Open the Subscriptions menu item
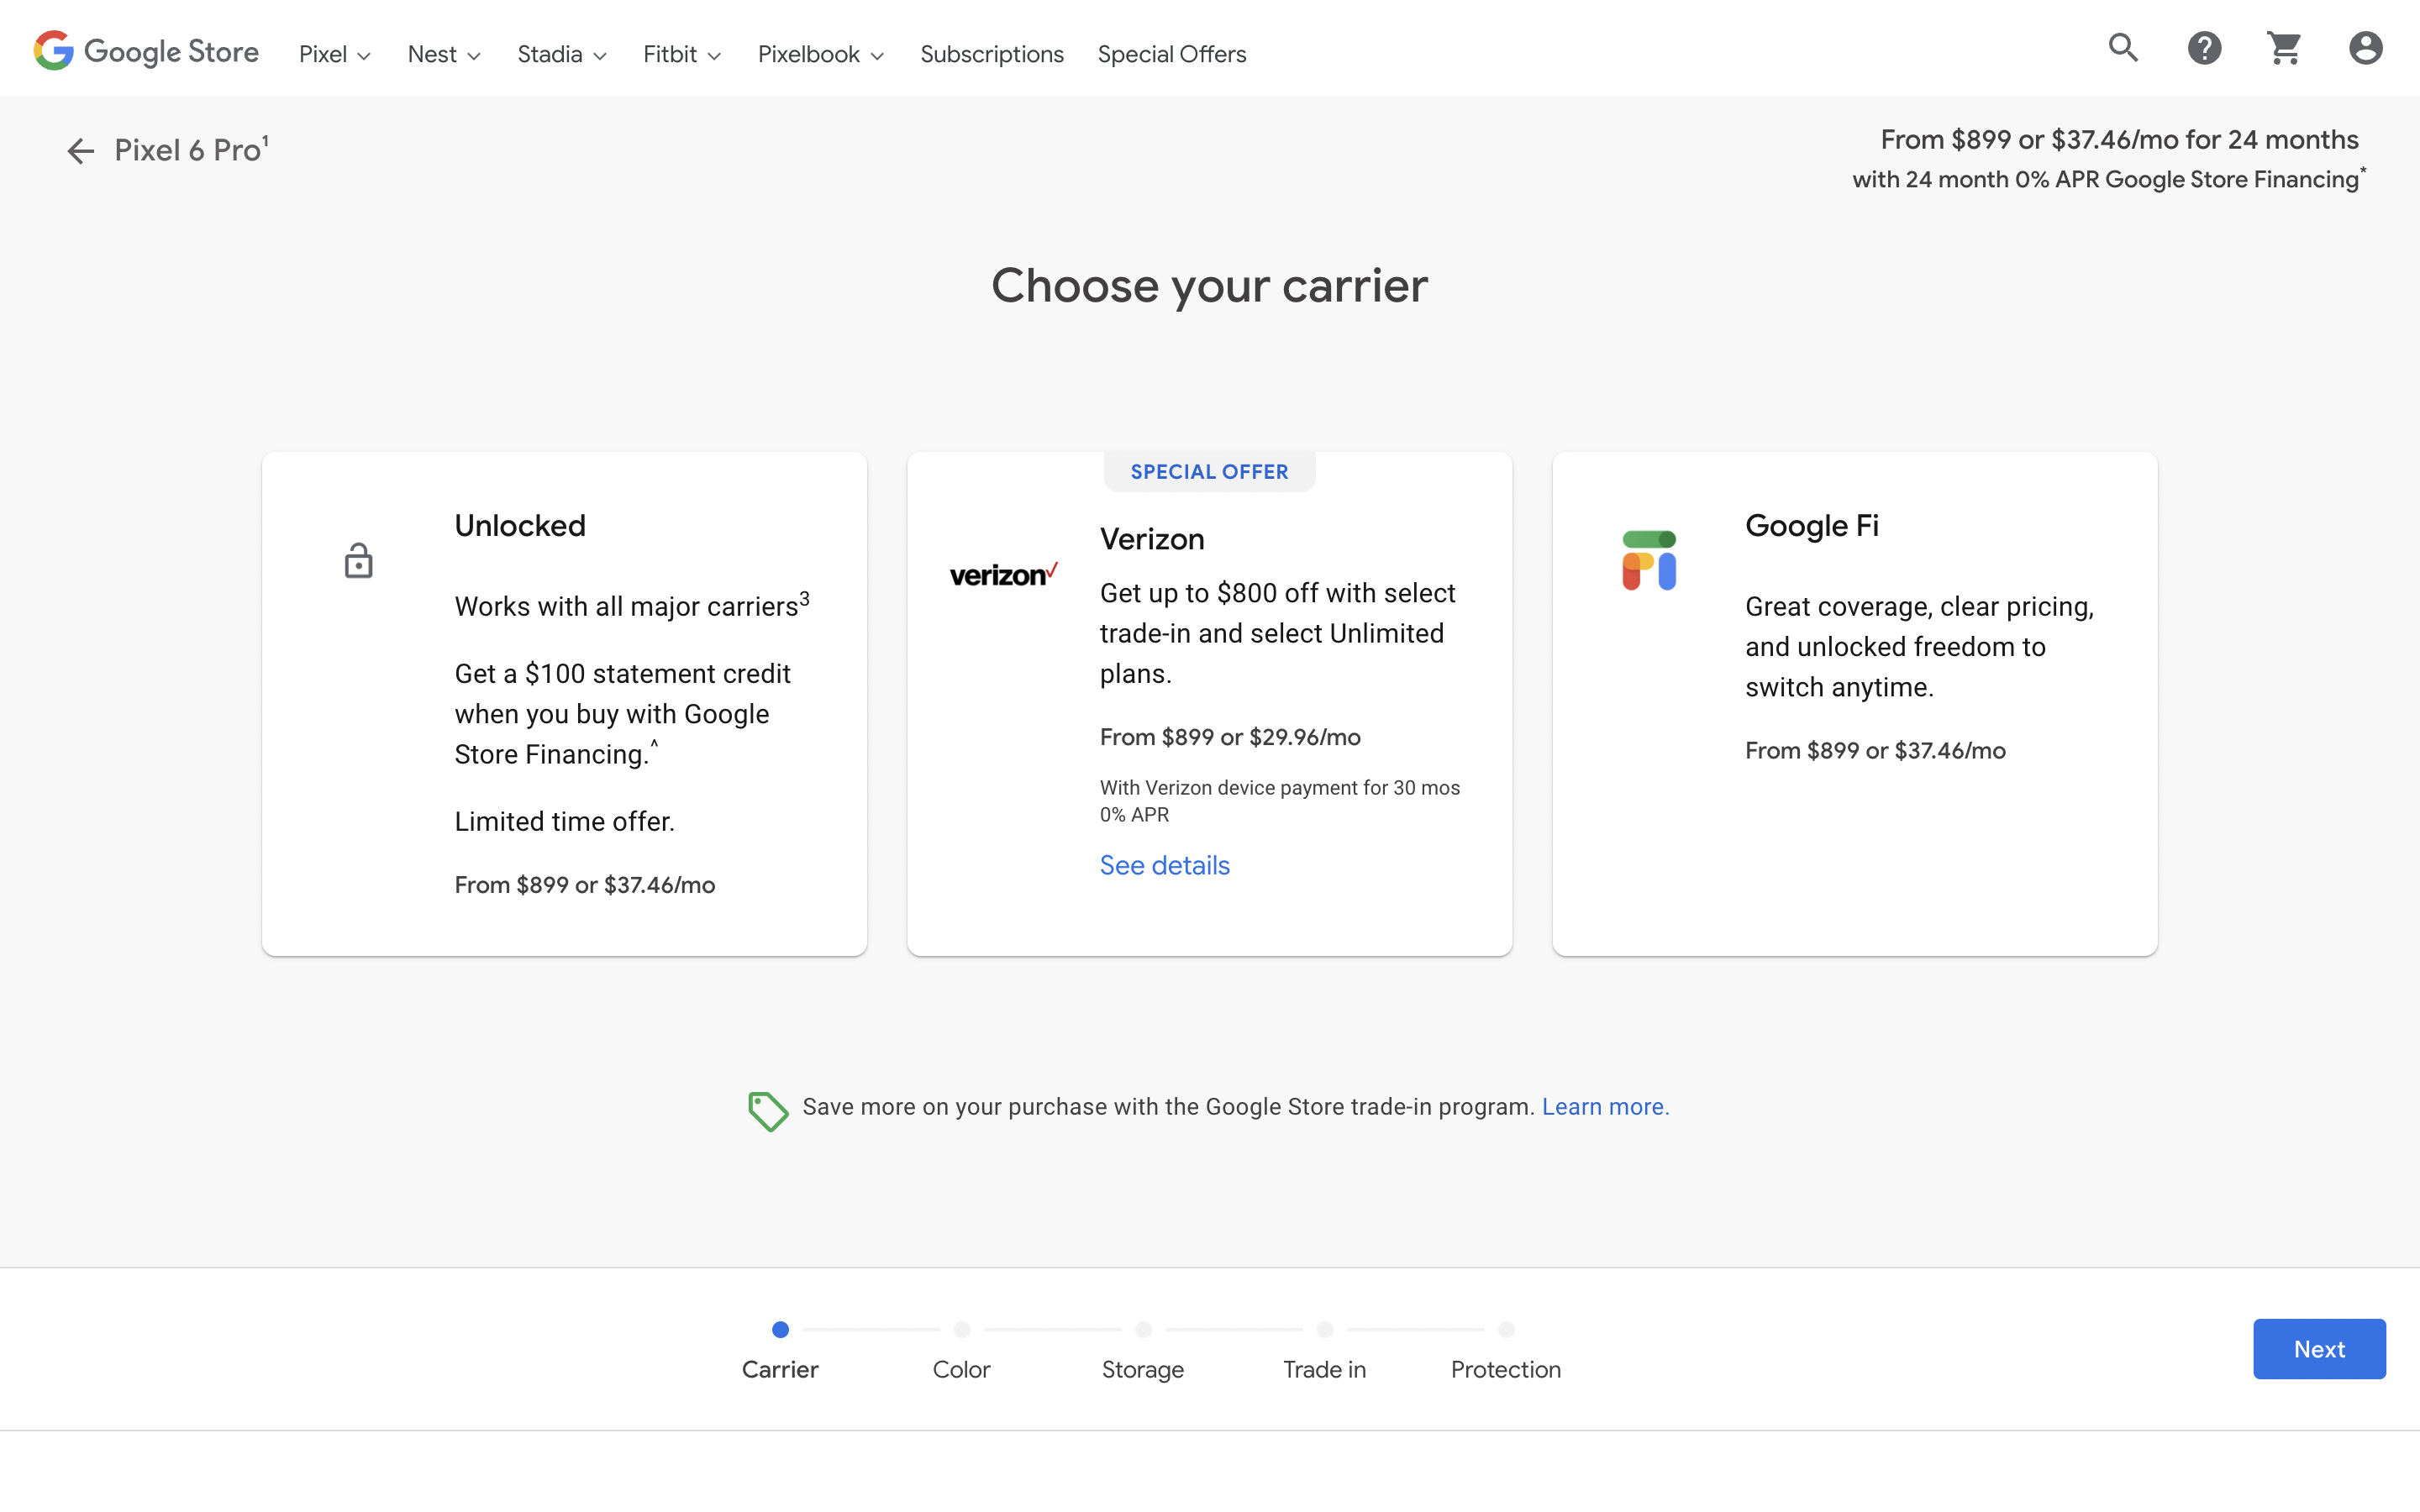Viewport: 2420px width, 1512px height. click(x=991, y=54)
